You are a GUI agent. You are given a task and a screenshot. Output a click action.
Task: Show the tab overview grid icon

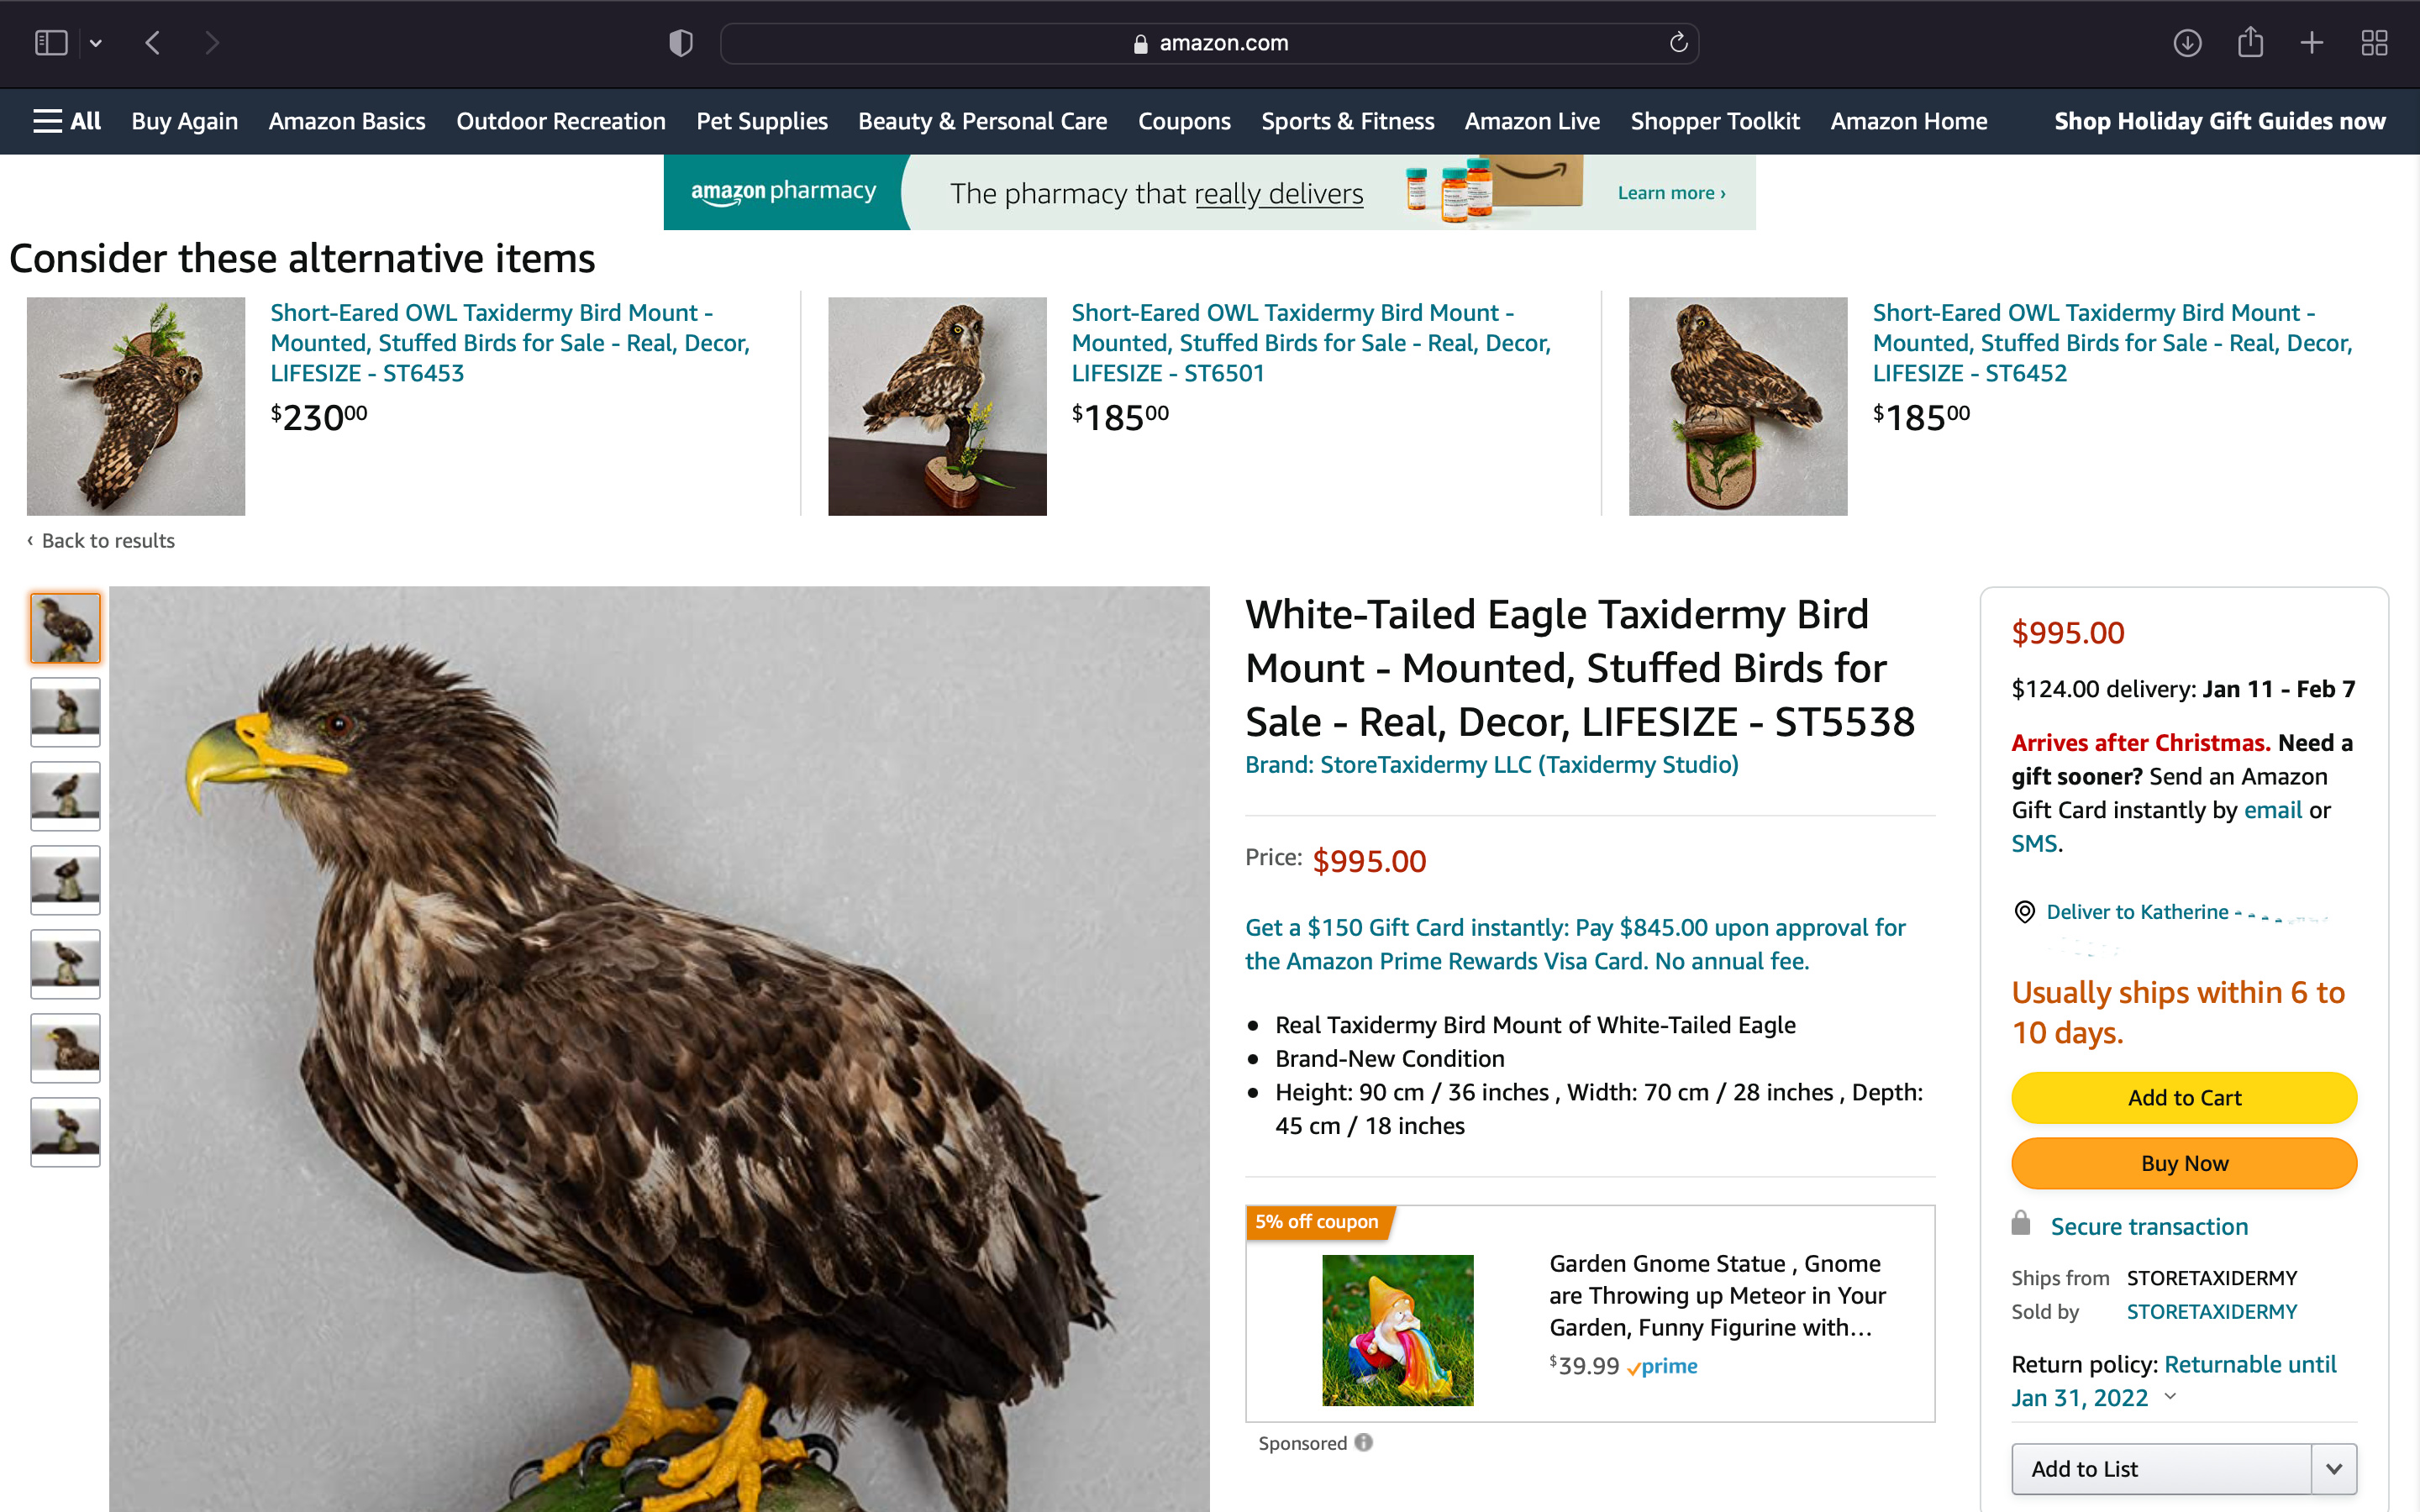2374,43
